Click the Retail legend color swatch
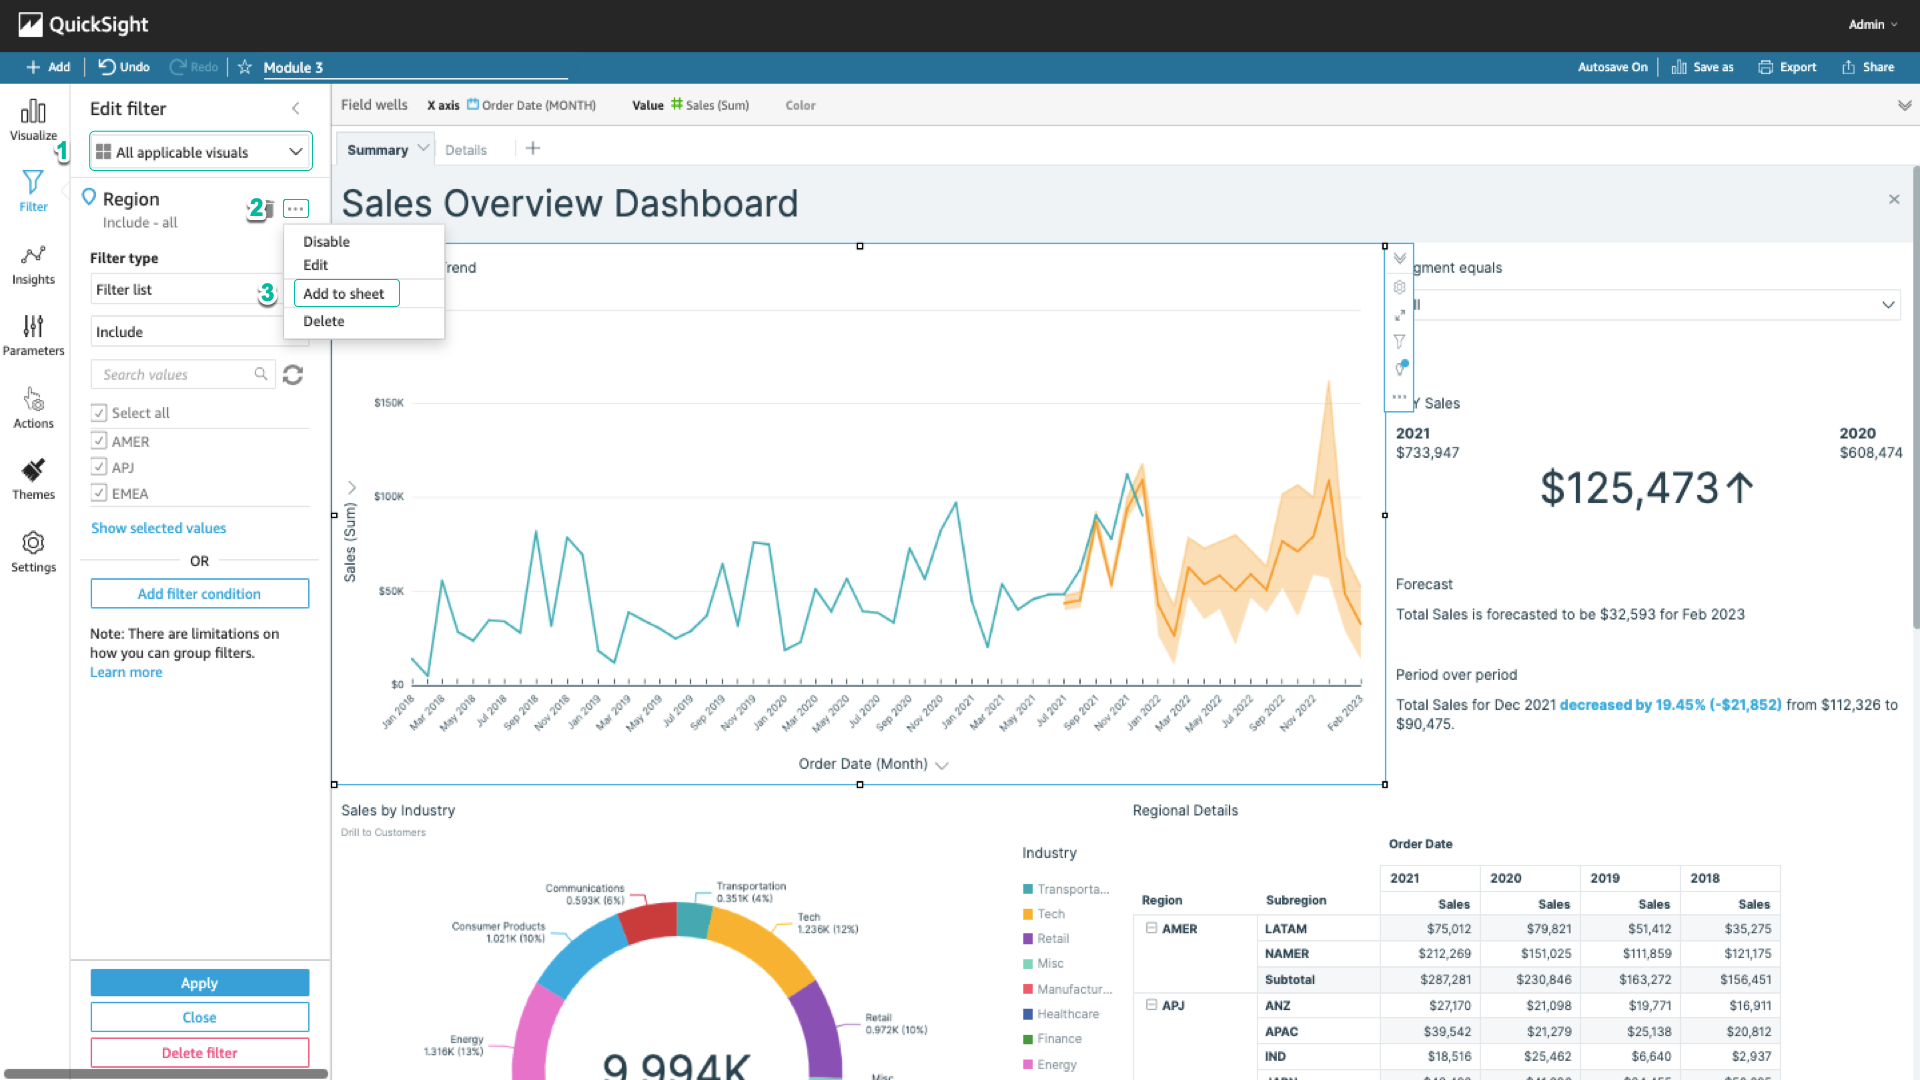 (1028, 939)
